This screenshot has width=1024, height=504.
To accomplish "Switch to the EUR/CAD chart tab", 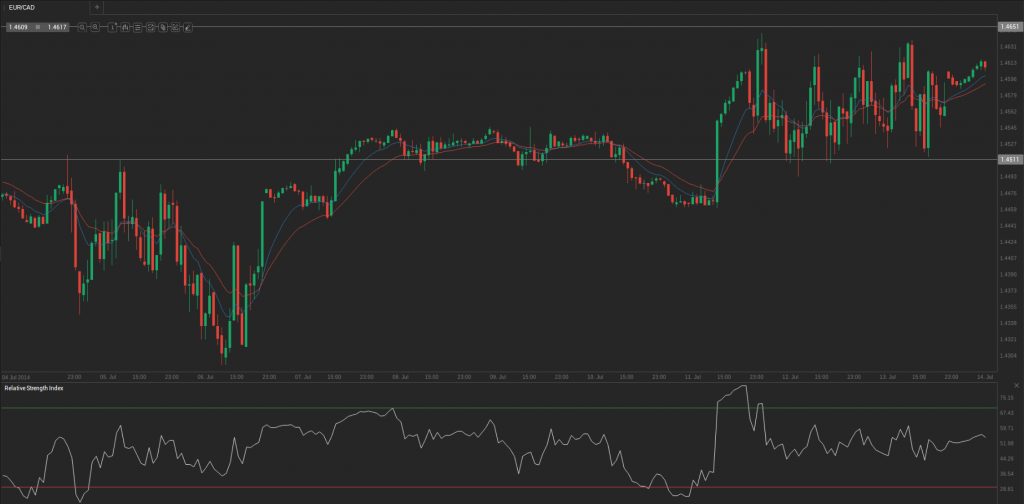I will point(22,7).
